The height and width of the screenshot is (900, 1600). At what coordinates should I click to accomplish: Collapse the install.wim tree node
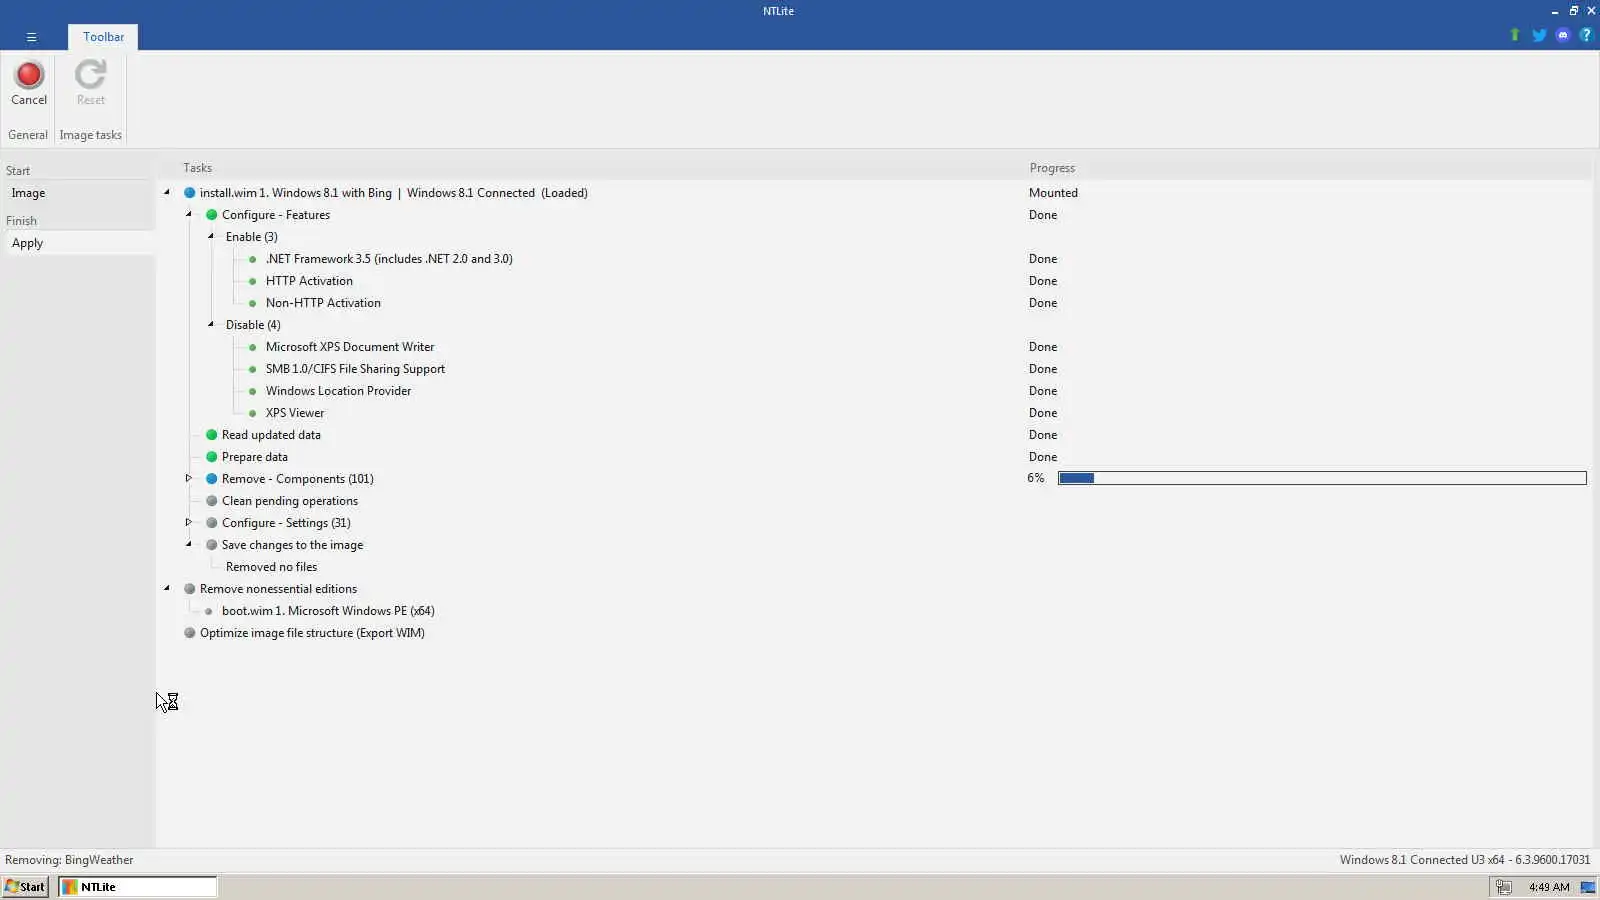tap(167, 192)
